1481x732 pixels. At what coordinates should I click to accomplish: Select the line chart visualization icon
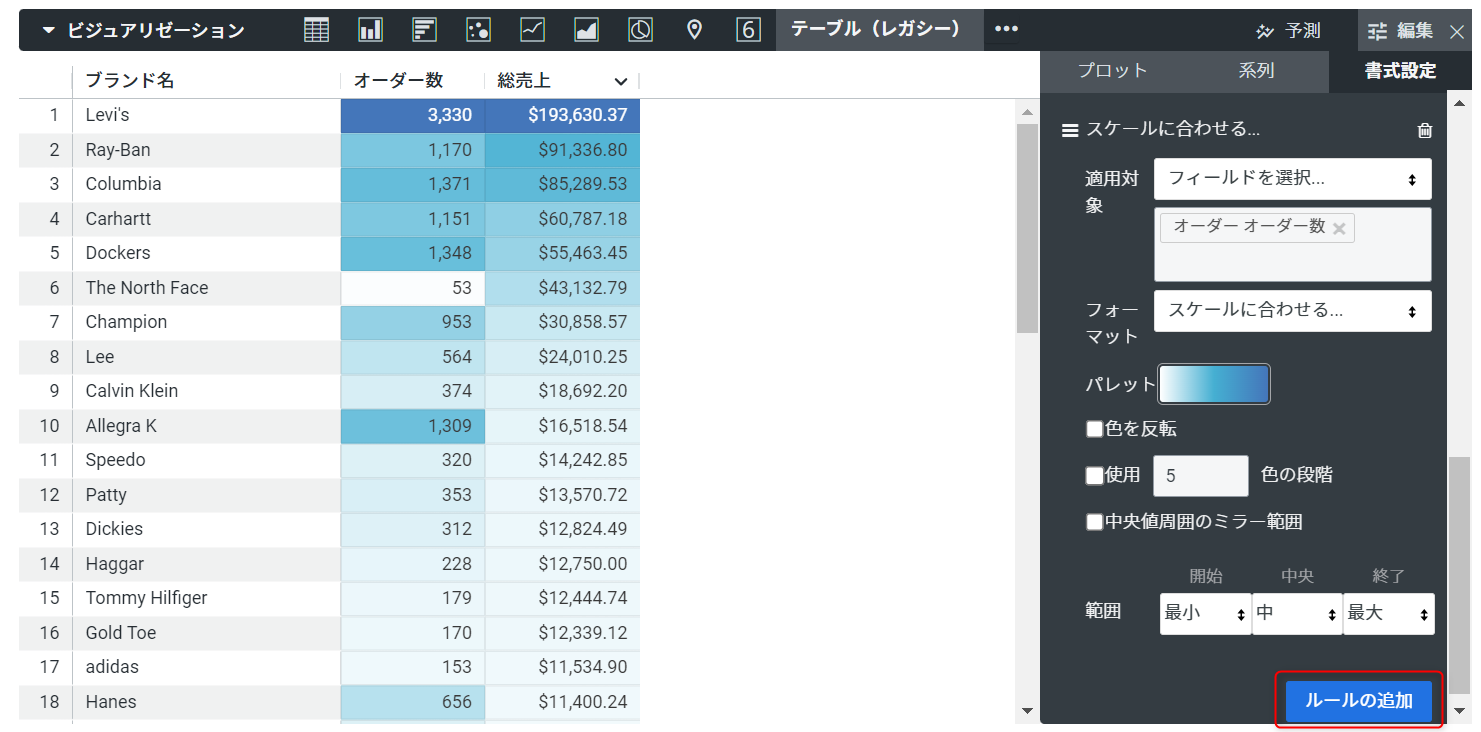(532, 29)
